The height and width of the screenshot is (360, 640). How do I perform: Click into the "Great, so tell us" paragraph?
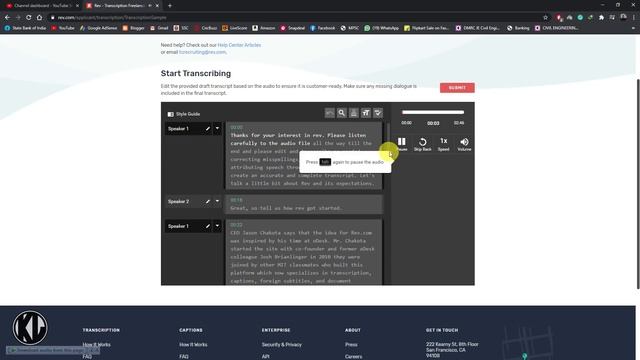tap(304, 204)
